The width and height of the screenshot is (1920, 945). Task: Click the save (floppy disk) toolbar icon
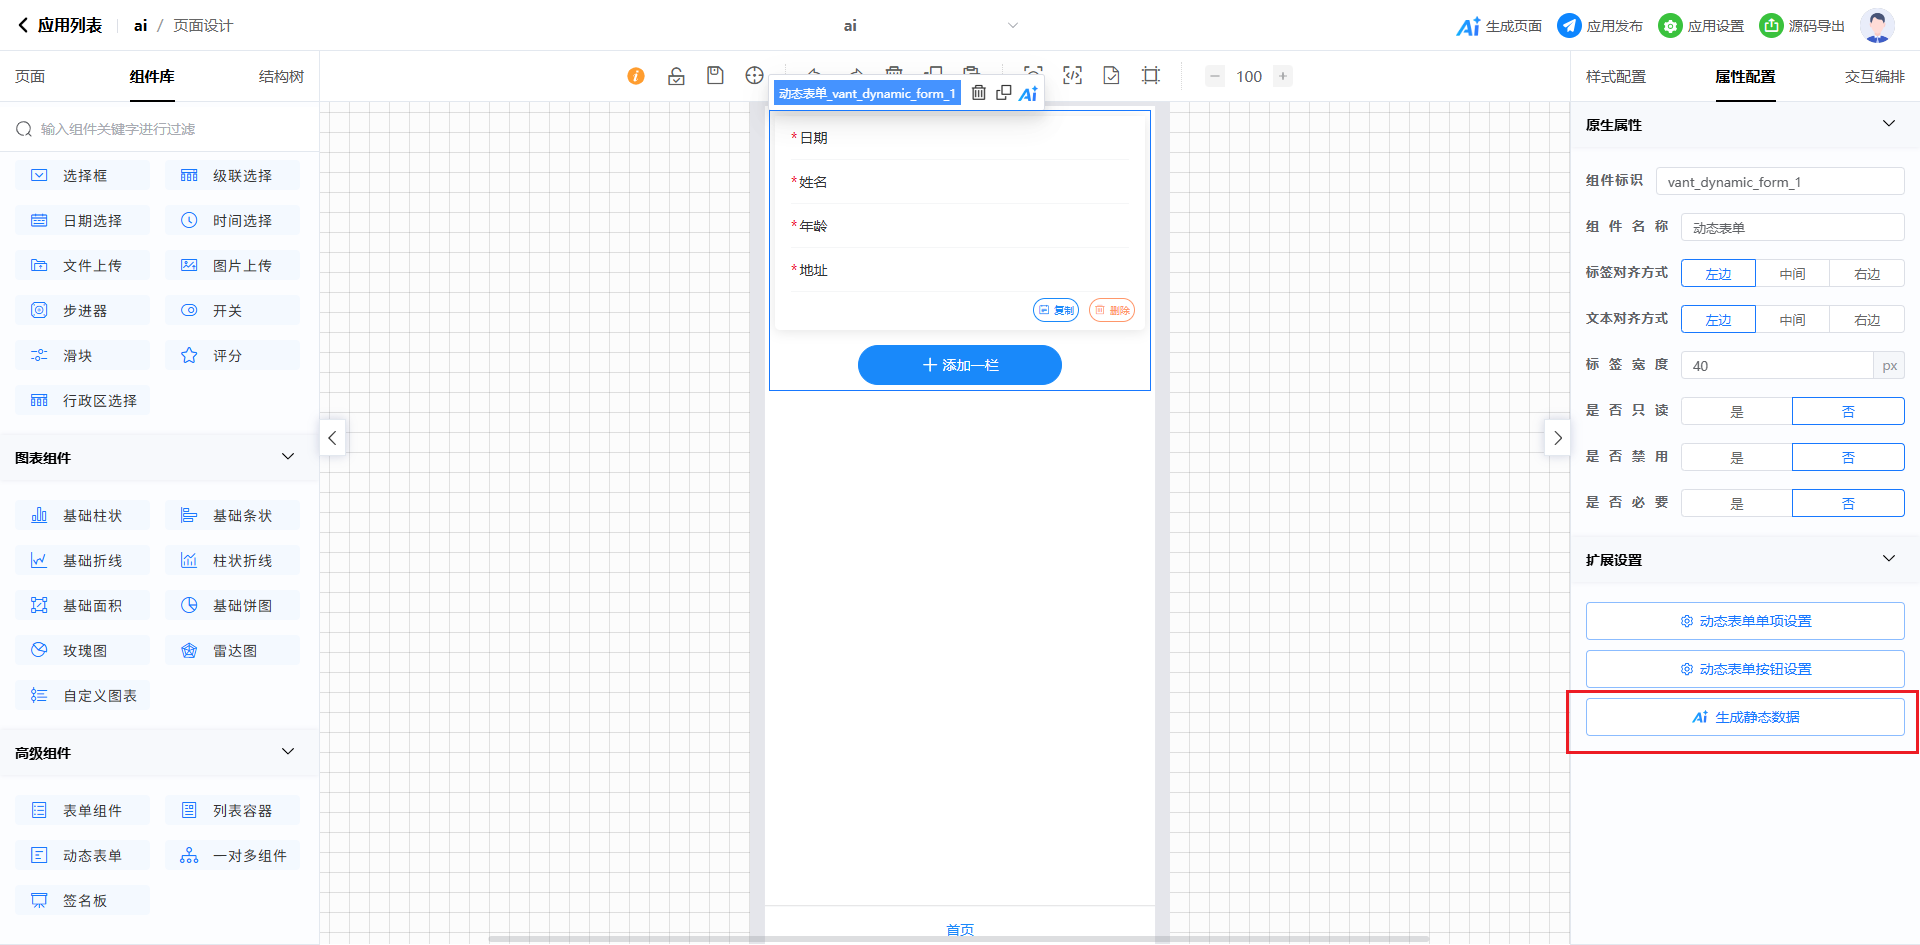coord(715,76)
